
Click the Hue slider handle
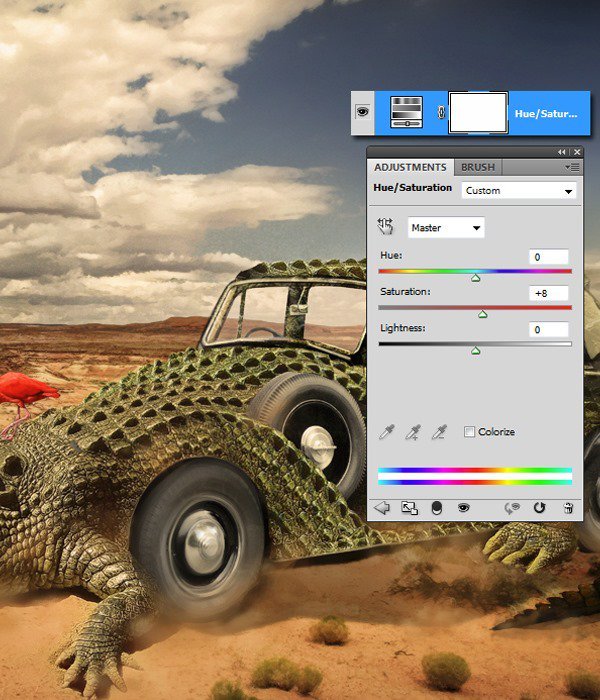coord(476,279)
